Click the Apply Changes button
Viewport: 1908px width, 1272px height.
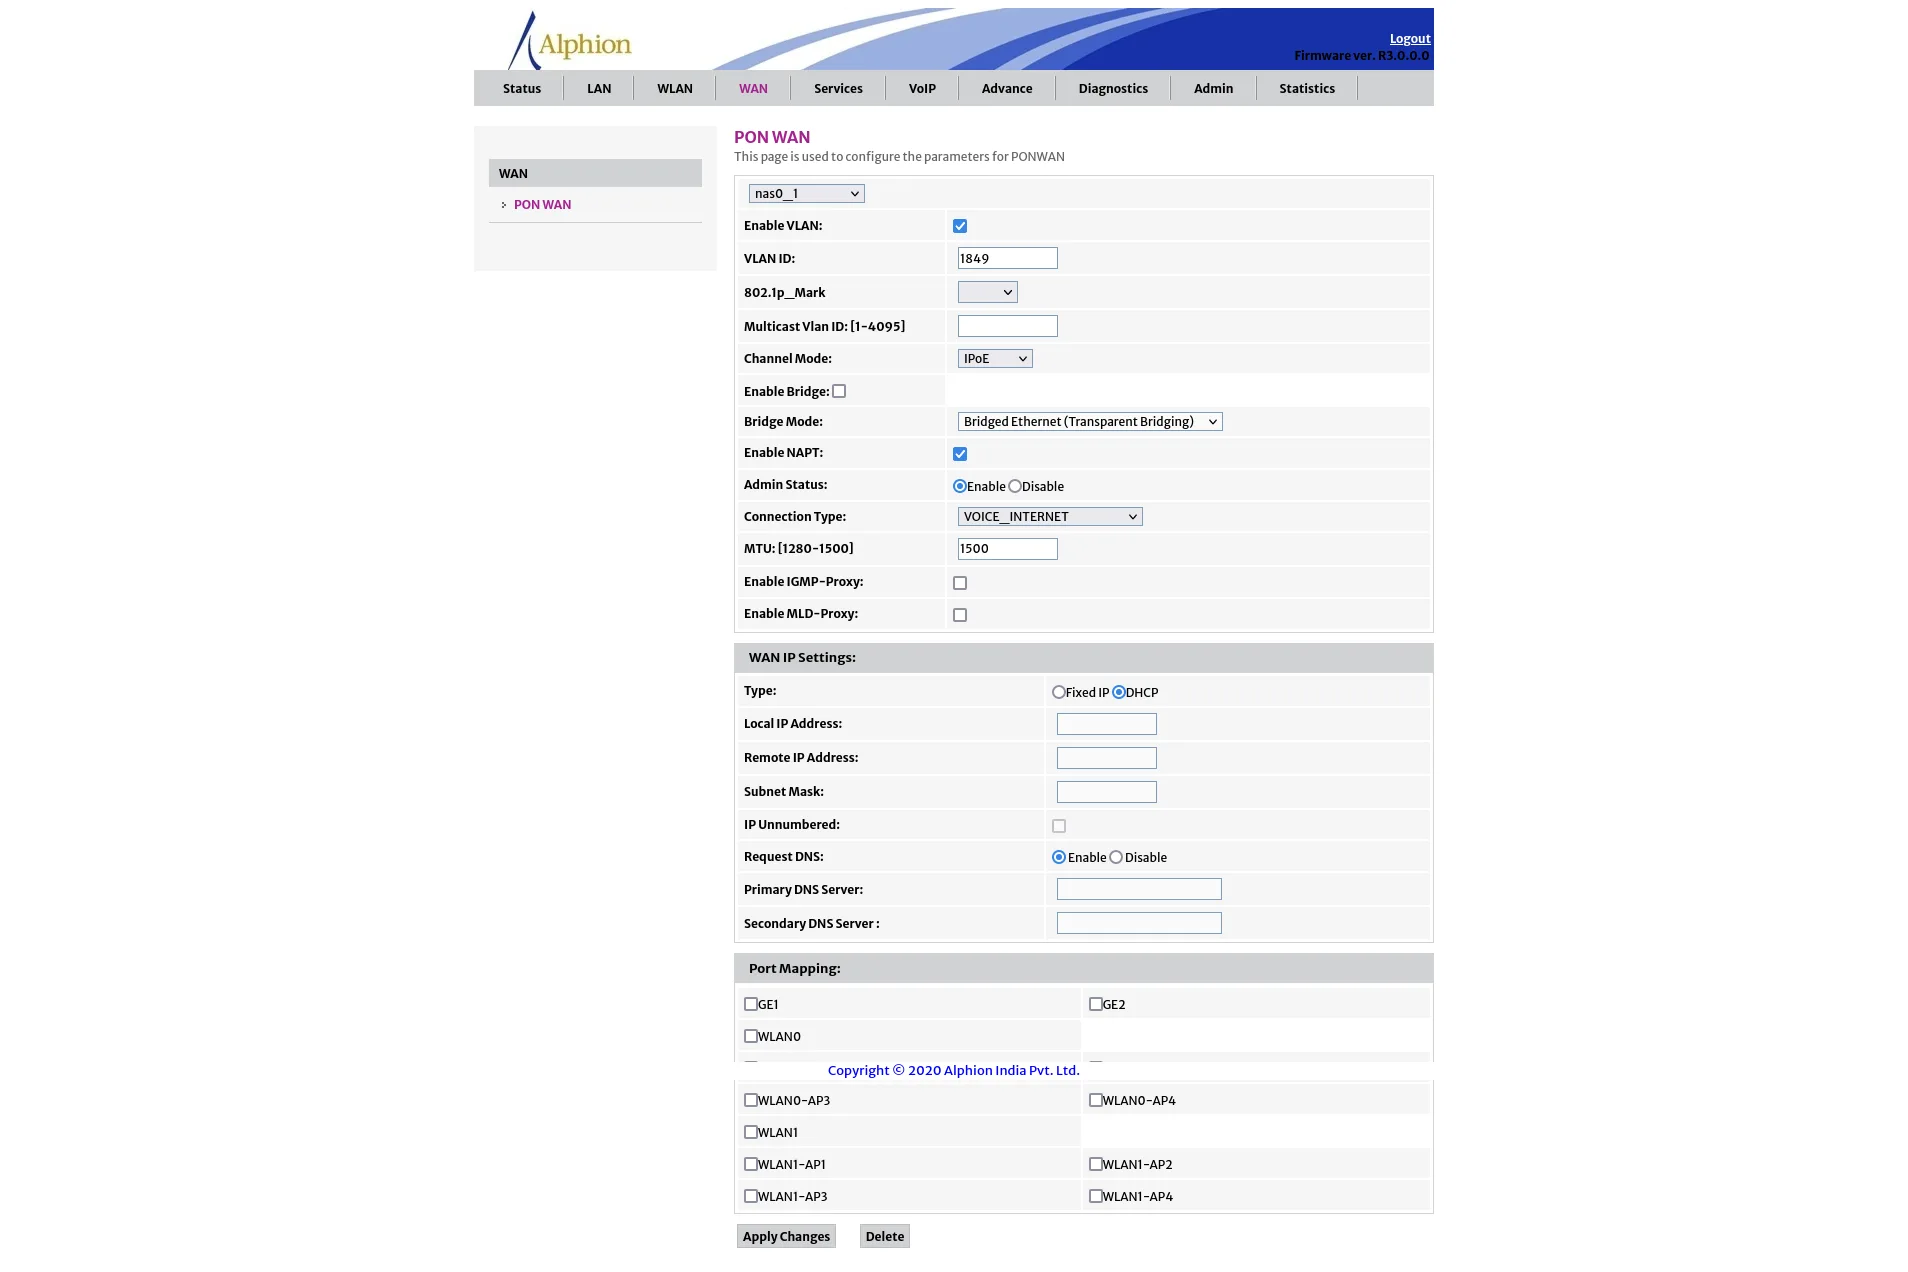click(786, 1236)
